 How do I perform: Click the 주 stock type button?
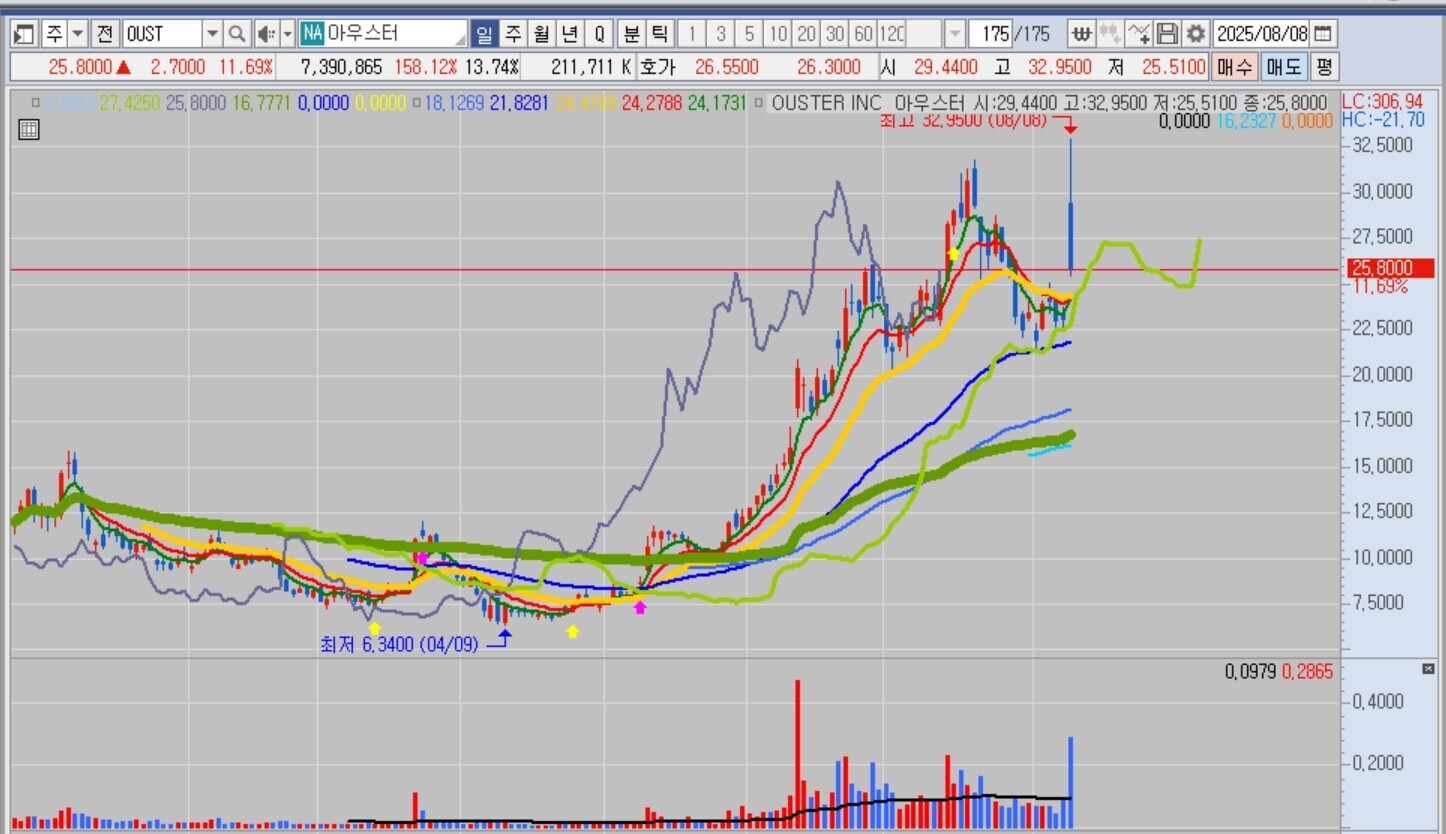54,34
